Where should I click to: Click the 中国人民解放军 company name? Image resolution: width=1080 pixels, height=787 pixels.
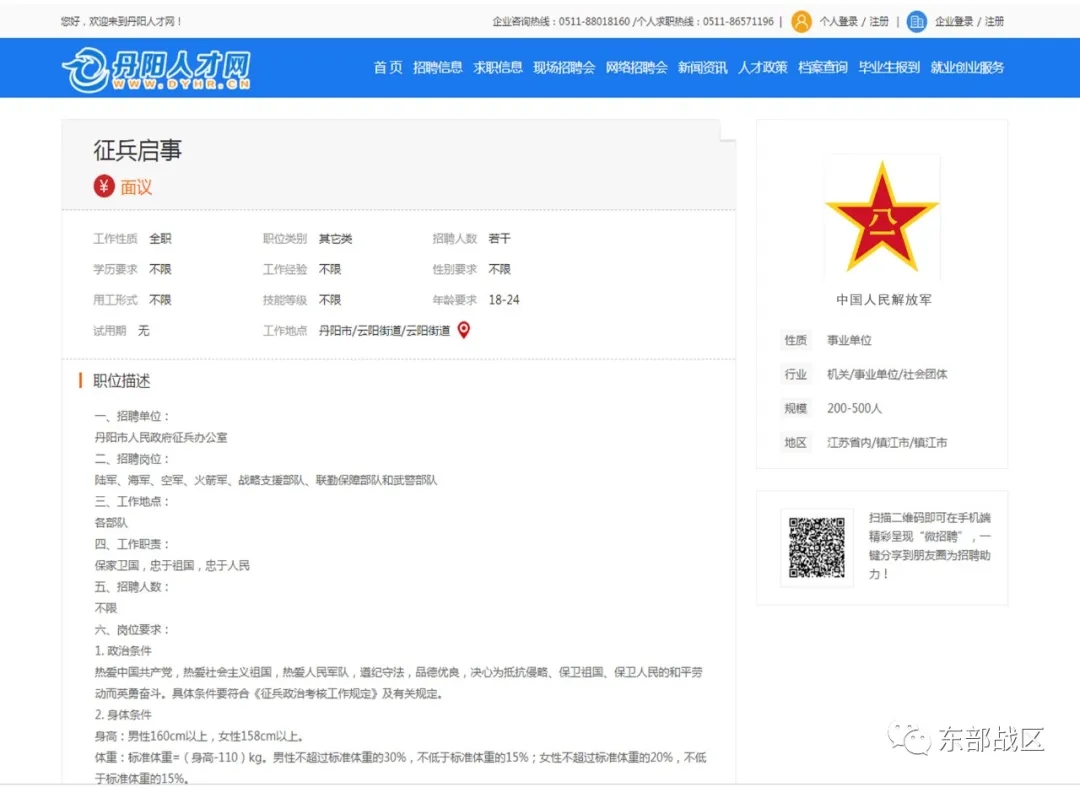pyautogui.click(x=883, y=300)
